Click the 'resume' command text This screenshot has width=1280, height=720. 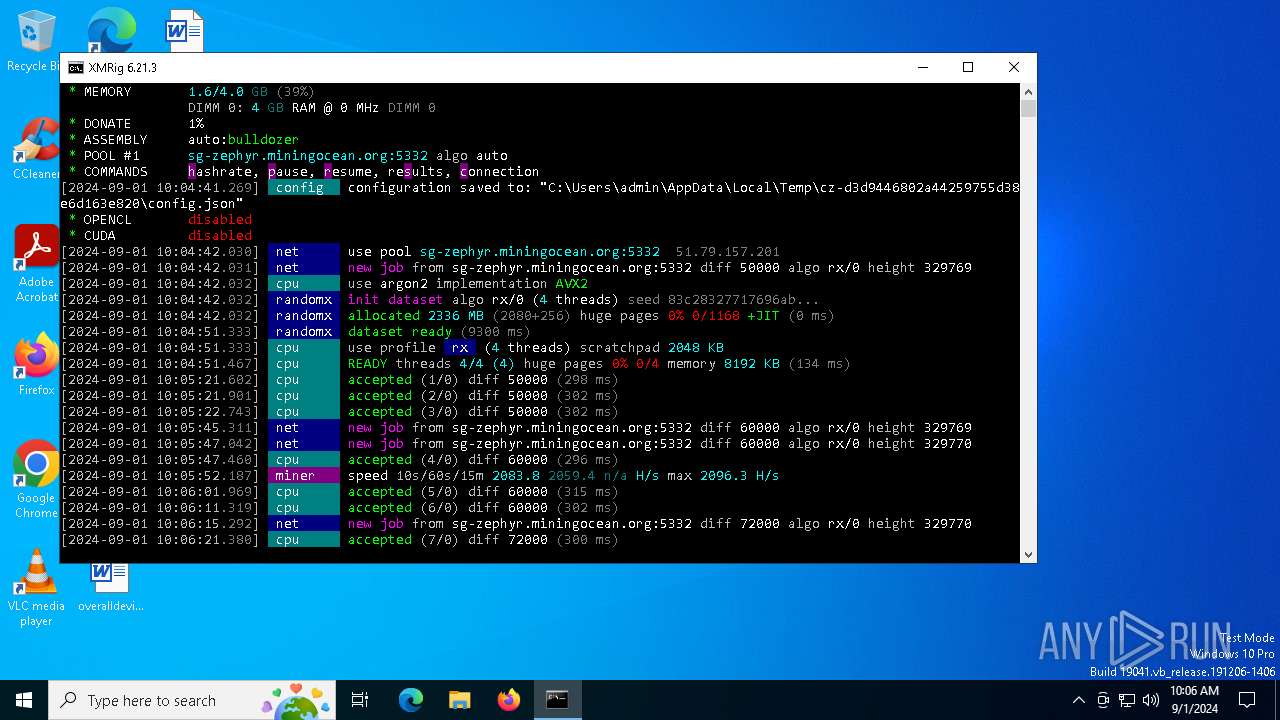coord(347,172)
